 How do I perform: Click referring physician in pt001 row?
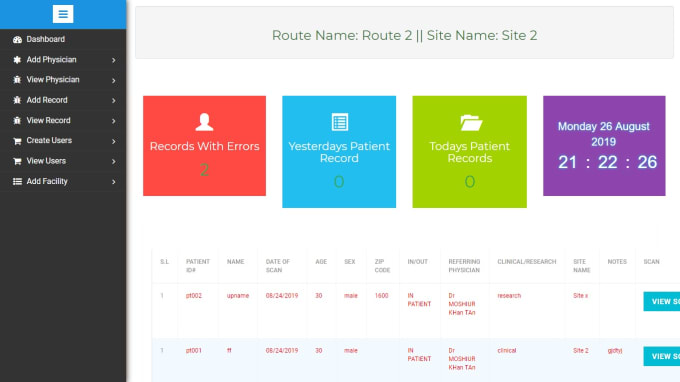click(x=462, y=359)
